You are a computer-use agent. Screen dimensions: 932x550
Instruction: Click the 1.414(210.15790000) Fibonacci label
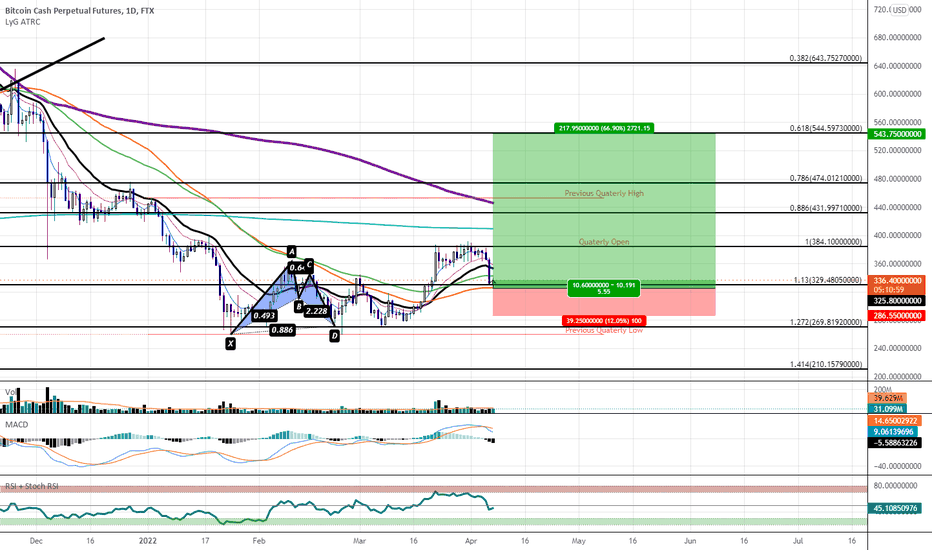click(826, 364)
